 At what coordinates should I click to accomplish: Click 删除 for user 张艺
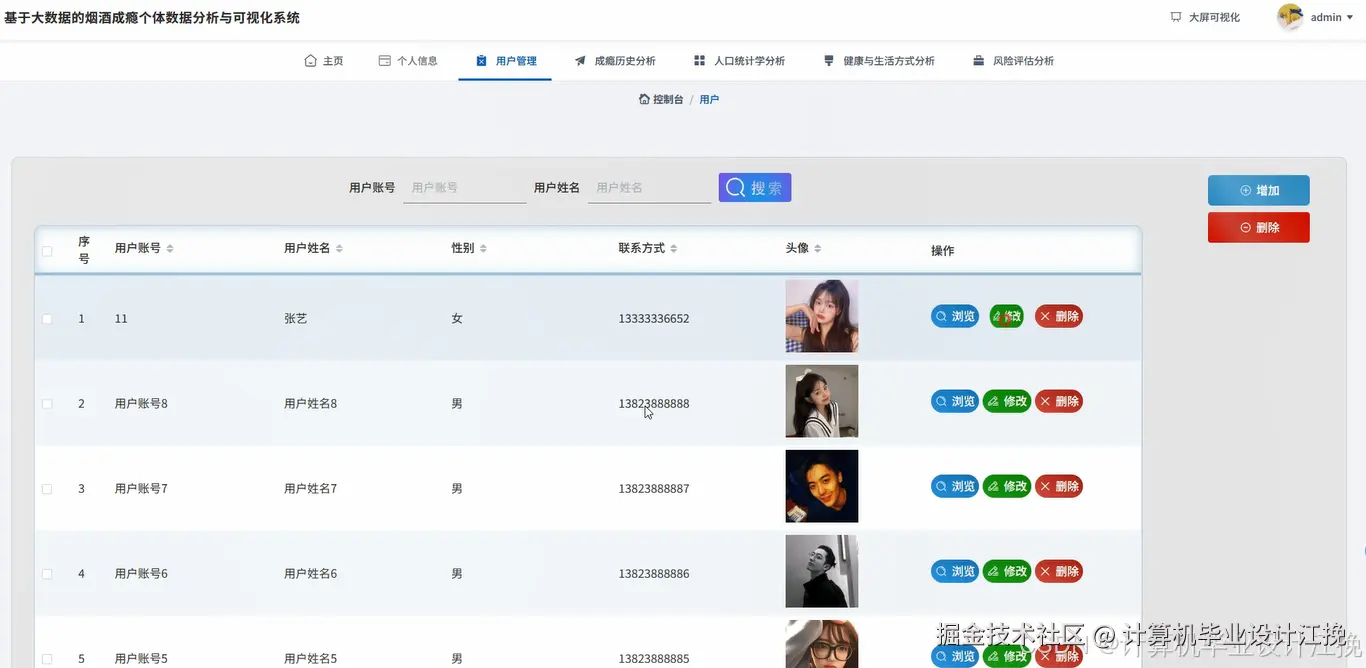coord(1059,316)
